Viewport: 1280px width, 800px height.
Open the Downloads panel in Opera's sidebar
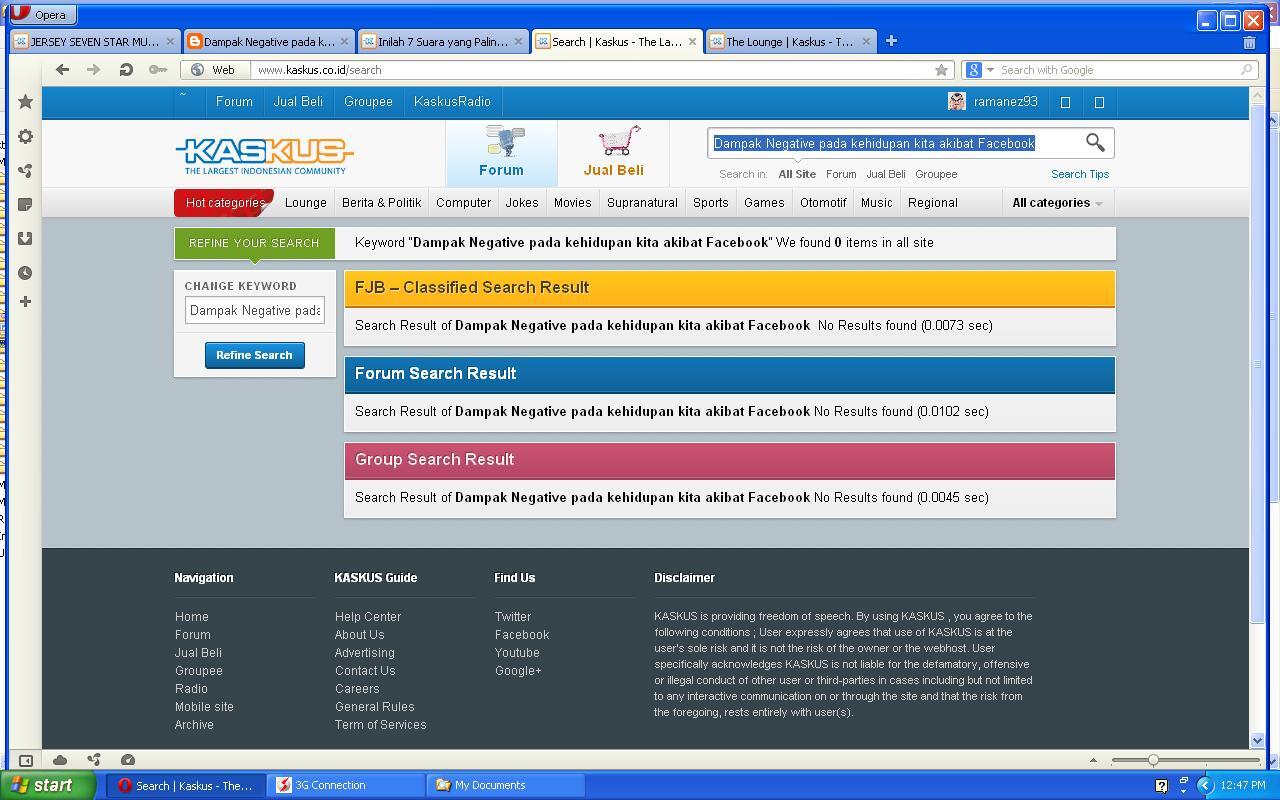[26, 238]
